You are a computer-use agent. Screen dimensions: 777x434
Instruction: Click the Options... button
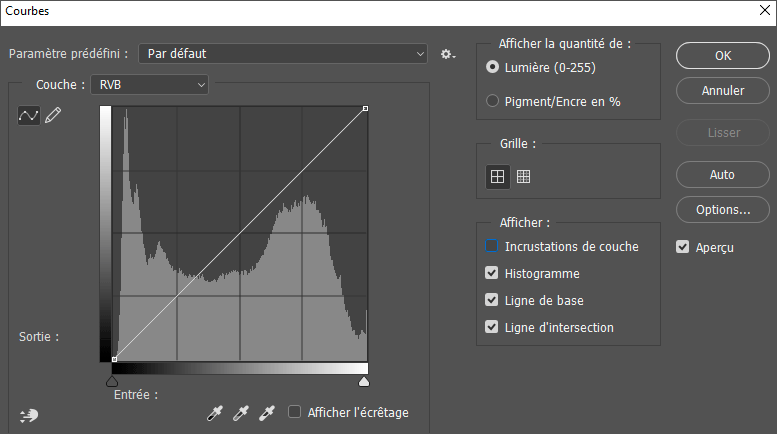[722, 210]
